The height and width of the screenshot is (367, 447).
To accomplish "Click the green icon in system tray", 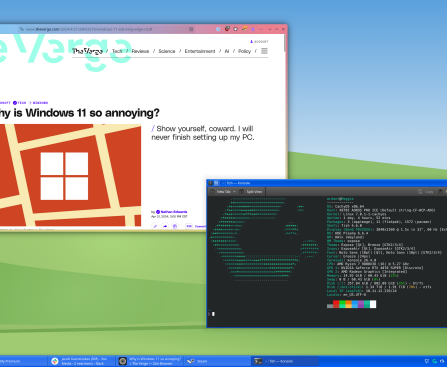I will [x=434, y=361].
